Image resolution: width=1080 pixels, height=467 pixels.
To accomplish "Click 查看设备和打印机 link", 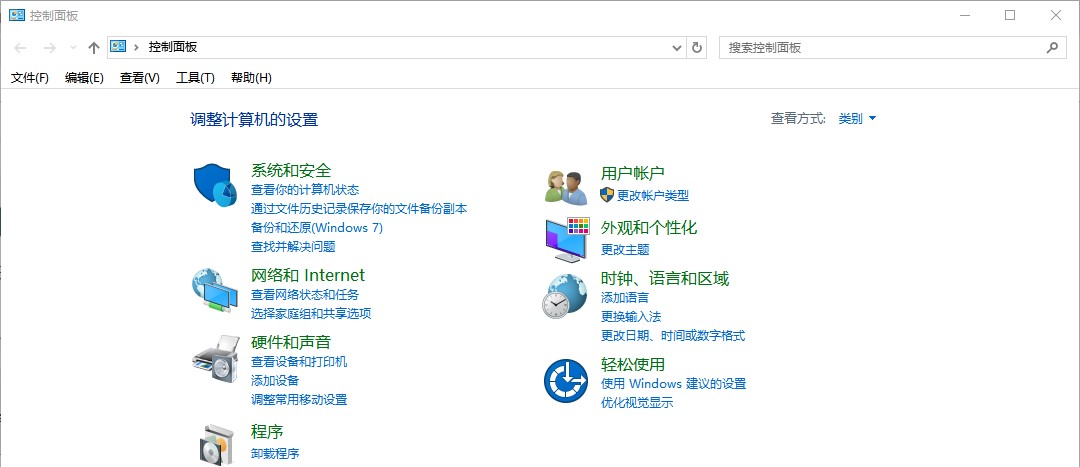I will [x=299, y=362].
